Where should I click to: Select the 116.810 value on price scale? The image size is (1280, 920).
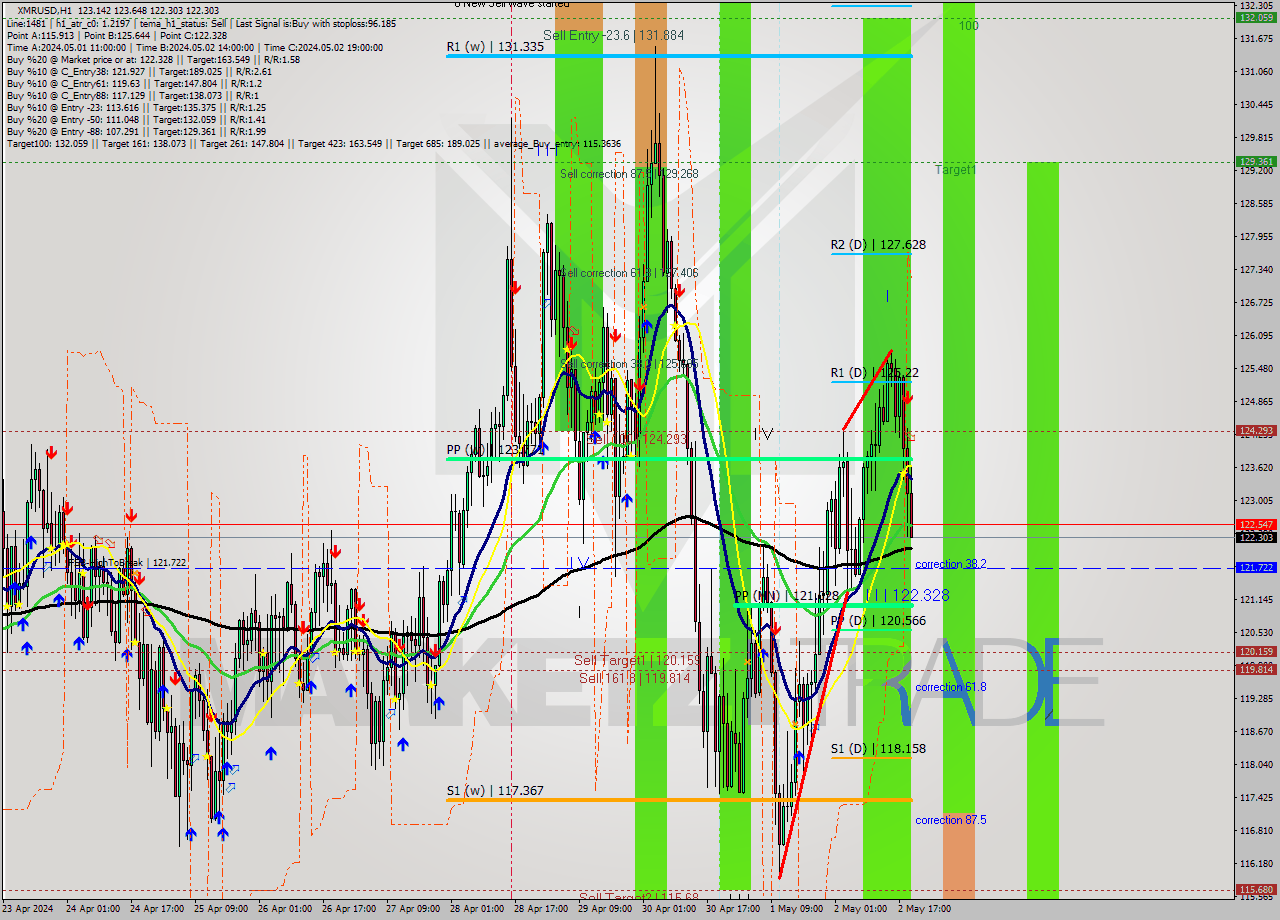click(1255, 830)
